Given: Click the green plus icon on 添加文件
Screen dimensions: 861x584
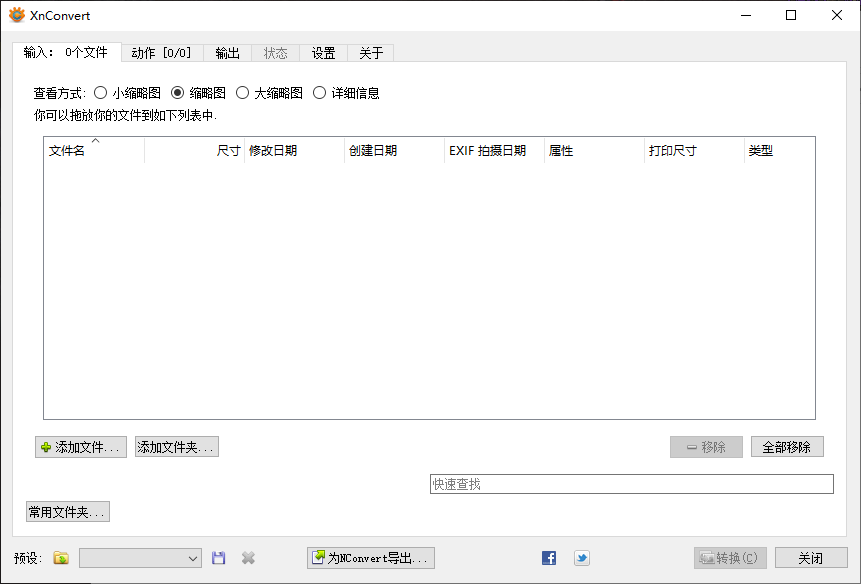Looking at the screenshot, I should coord(47,447).
